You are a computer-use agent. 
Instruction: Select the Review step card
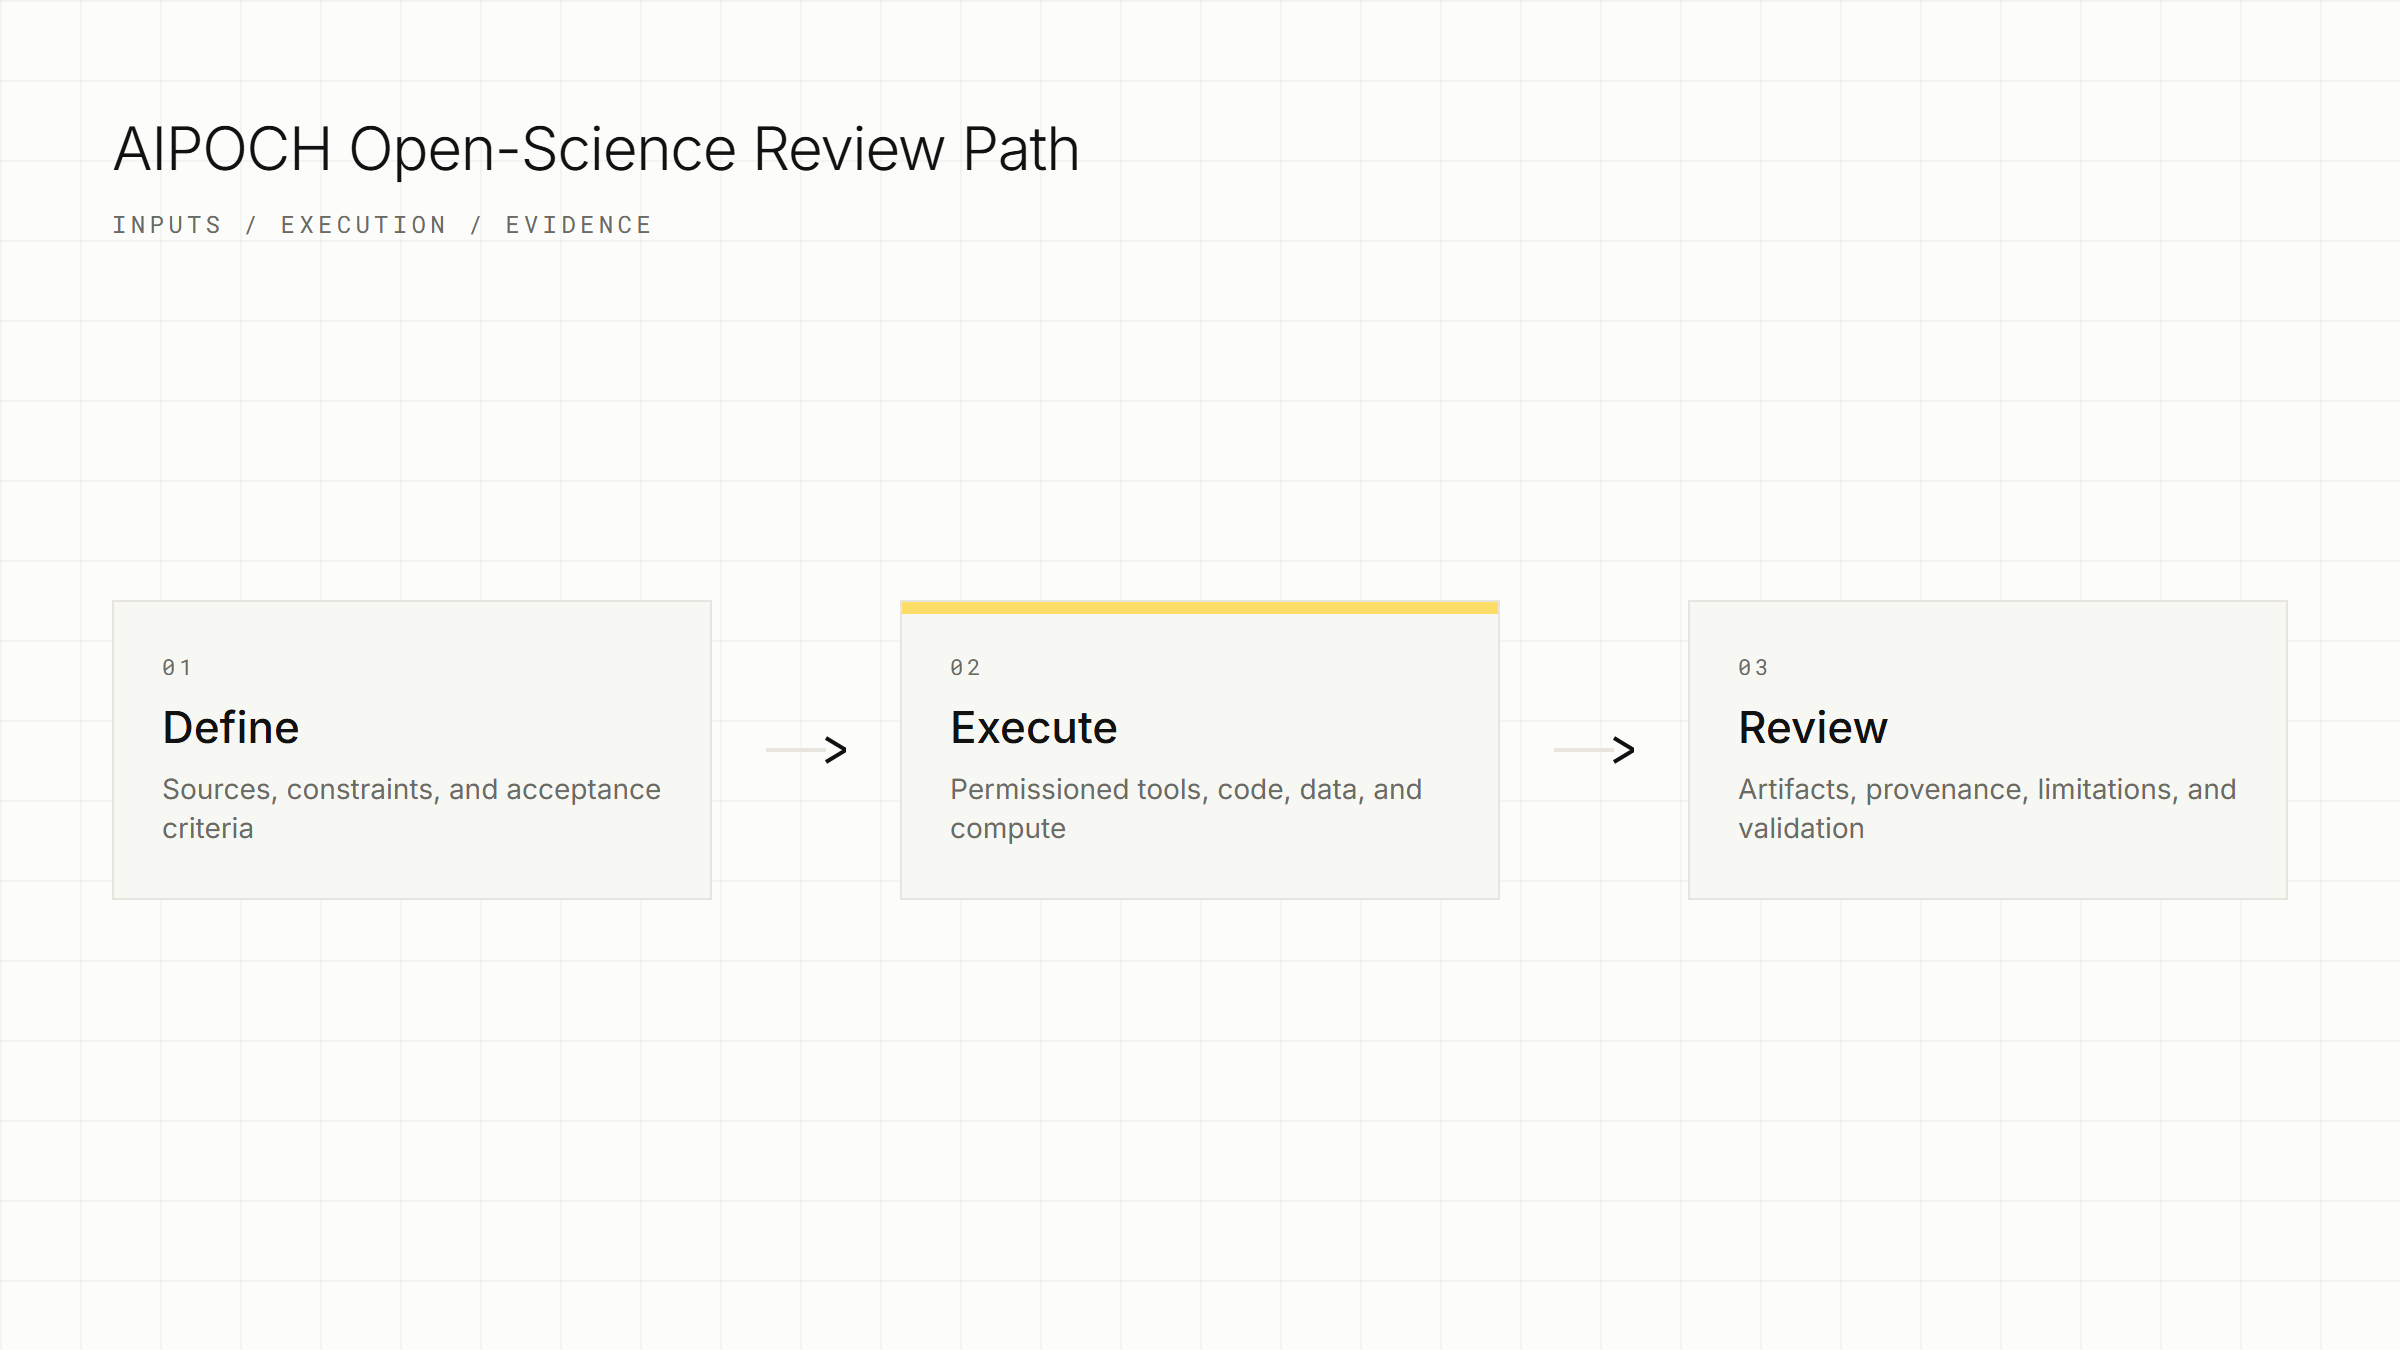point(1988,750)
